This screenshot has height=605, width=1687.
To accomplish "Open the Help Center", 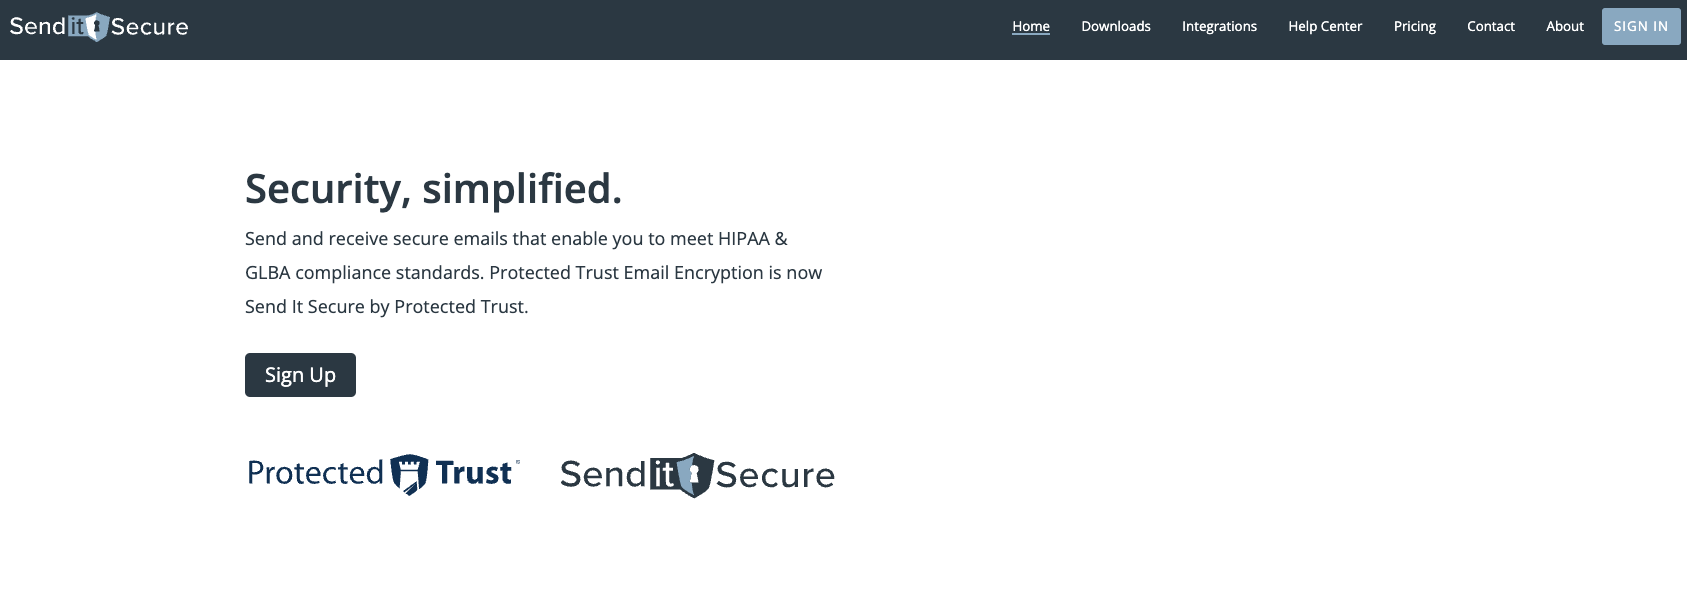I will (x=1325, y=26).
